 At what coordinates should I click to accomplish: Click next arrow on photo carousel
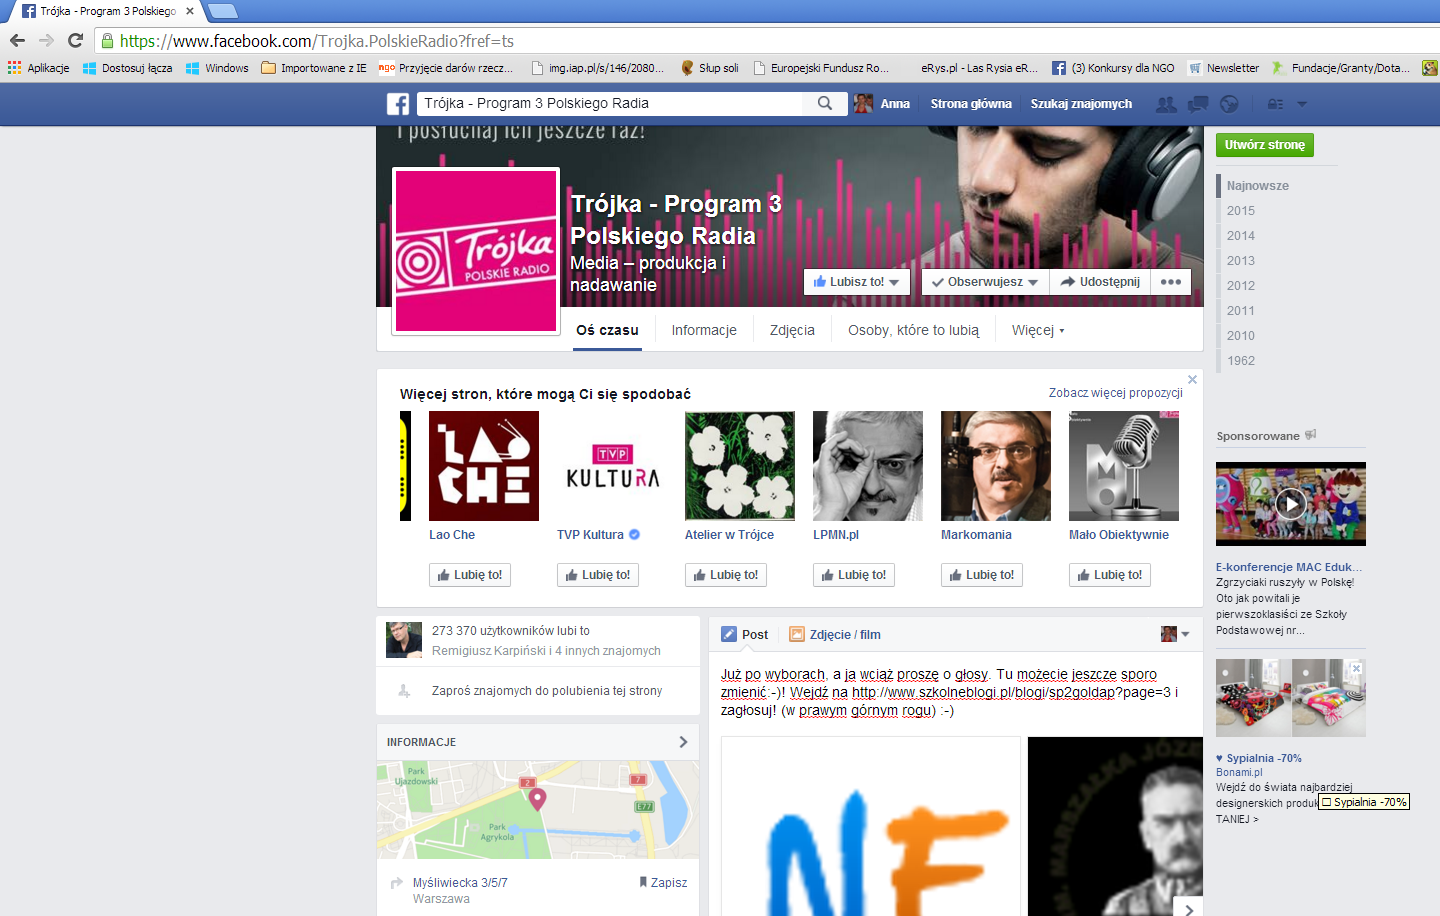[1188, 909]
